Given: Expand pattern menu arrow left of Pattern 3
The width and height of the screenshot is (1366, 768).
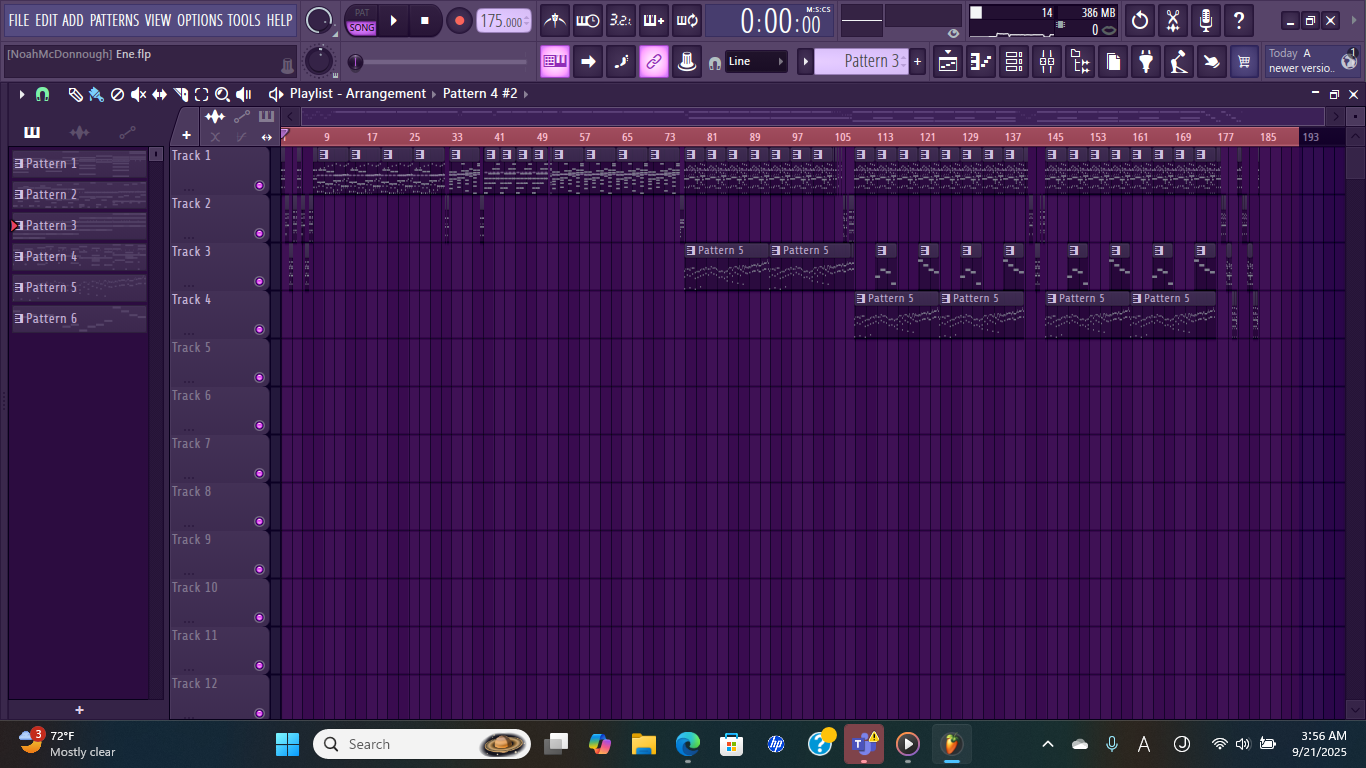Looking at the screenshot, I should point(805,61).
